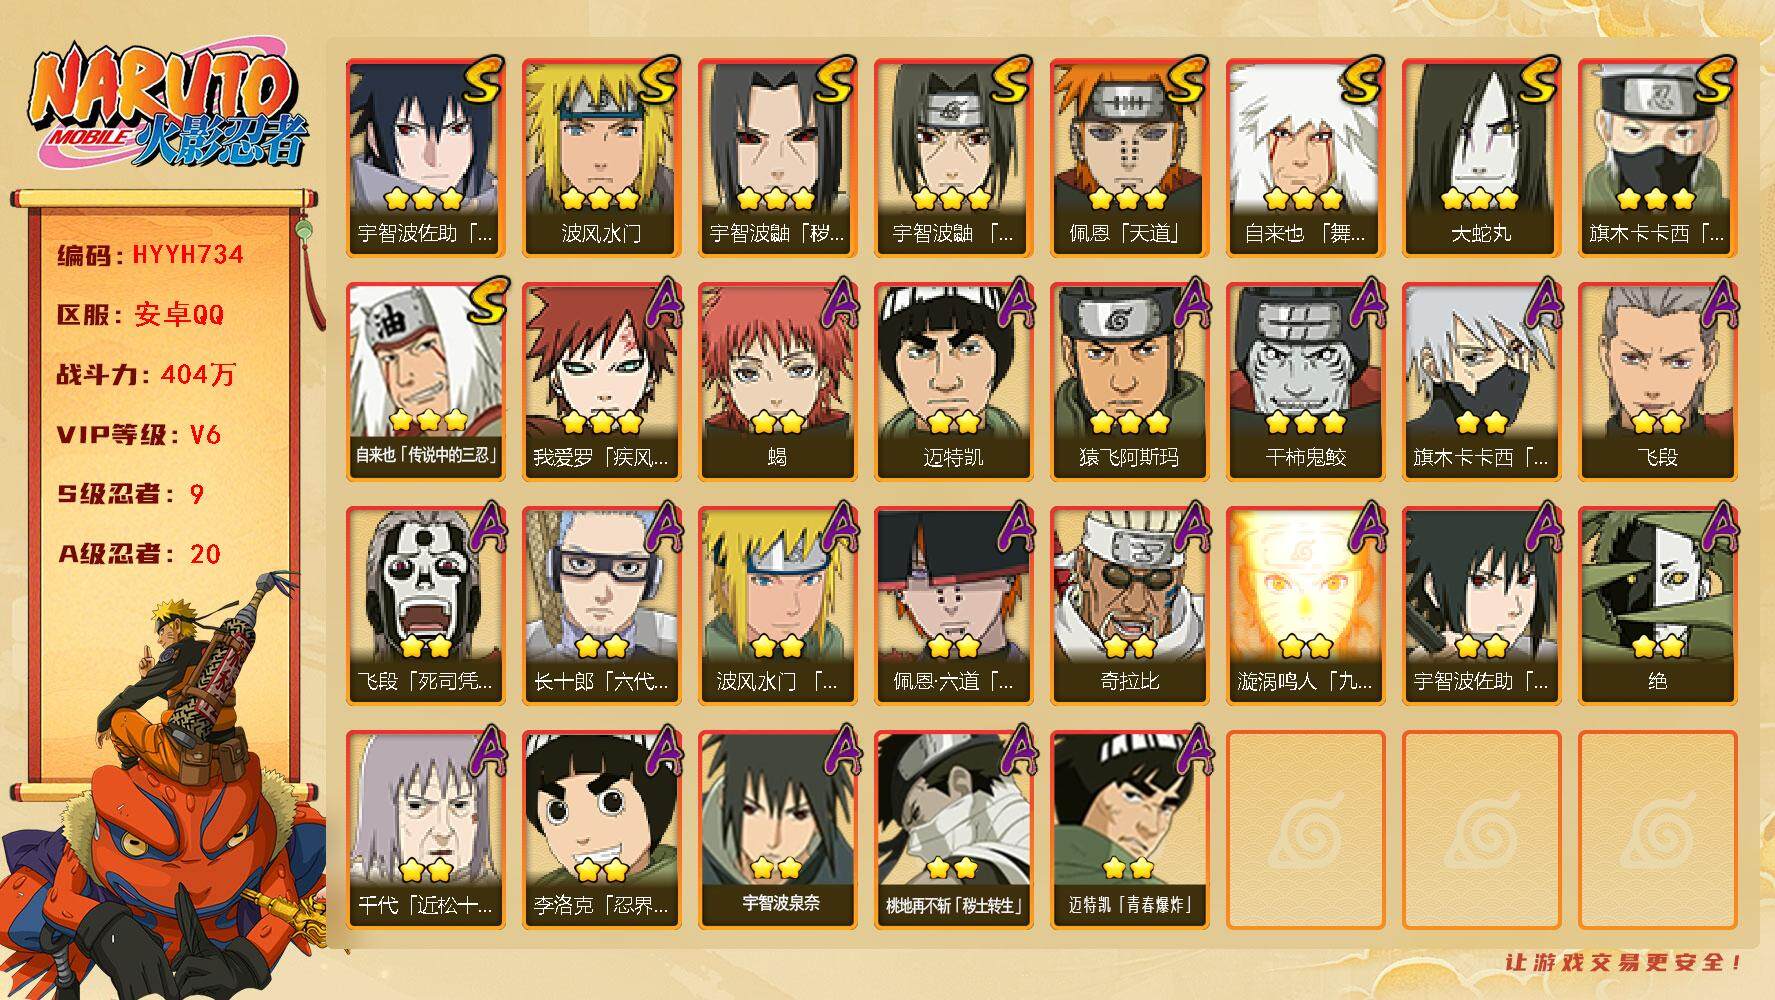1775x1000 pixels.
Task: Click the 宇智波泉奈 ninja card
Action: click(x=777, y=829)
